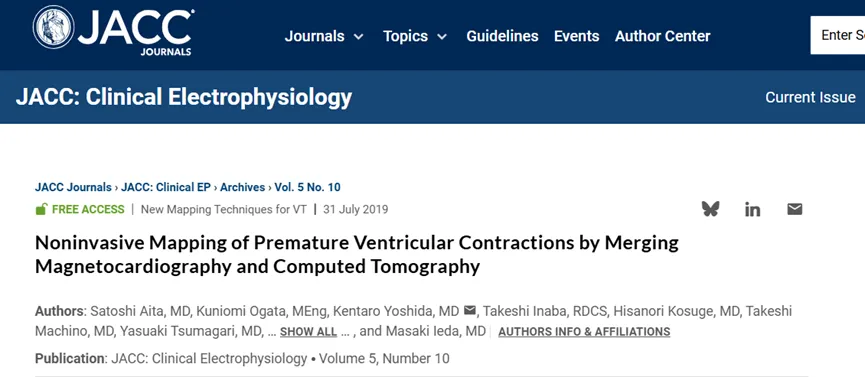Open the Events menu item
Viewport: 865px width, 377px height.
click(576, 36)
